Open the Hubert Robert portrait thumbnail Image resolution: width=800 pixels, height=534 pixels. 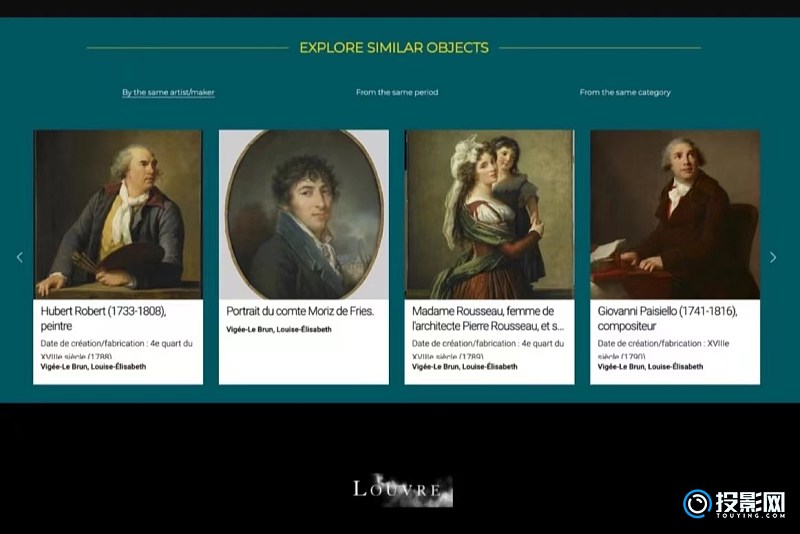tap(118, 214)
